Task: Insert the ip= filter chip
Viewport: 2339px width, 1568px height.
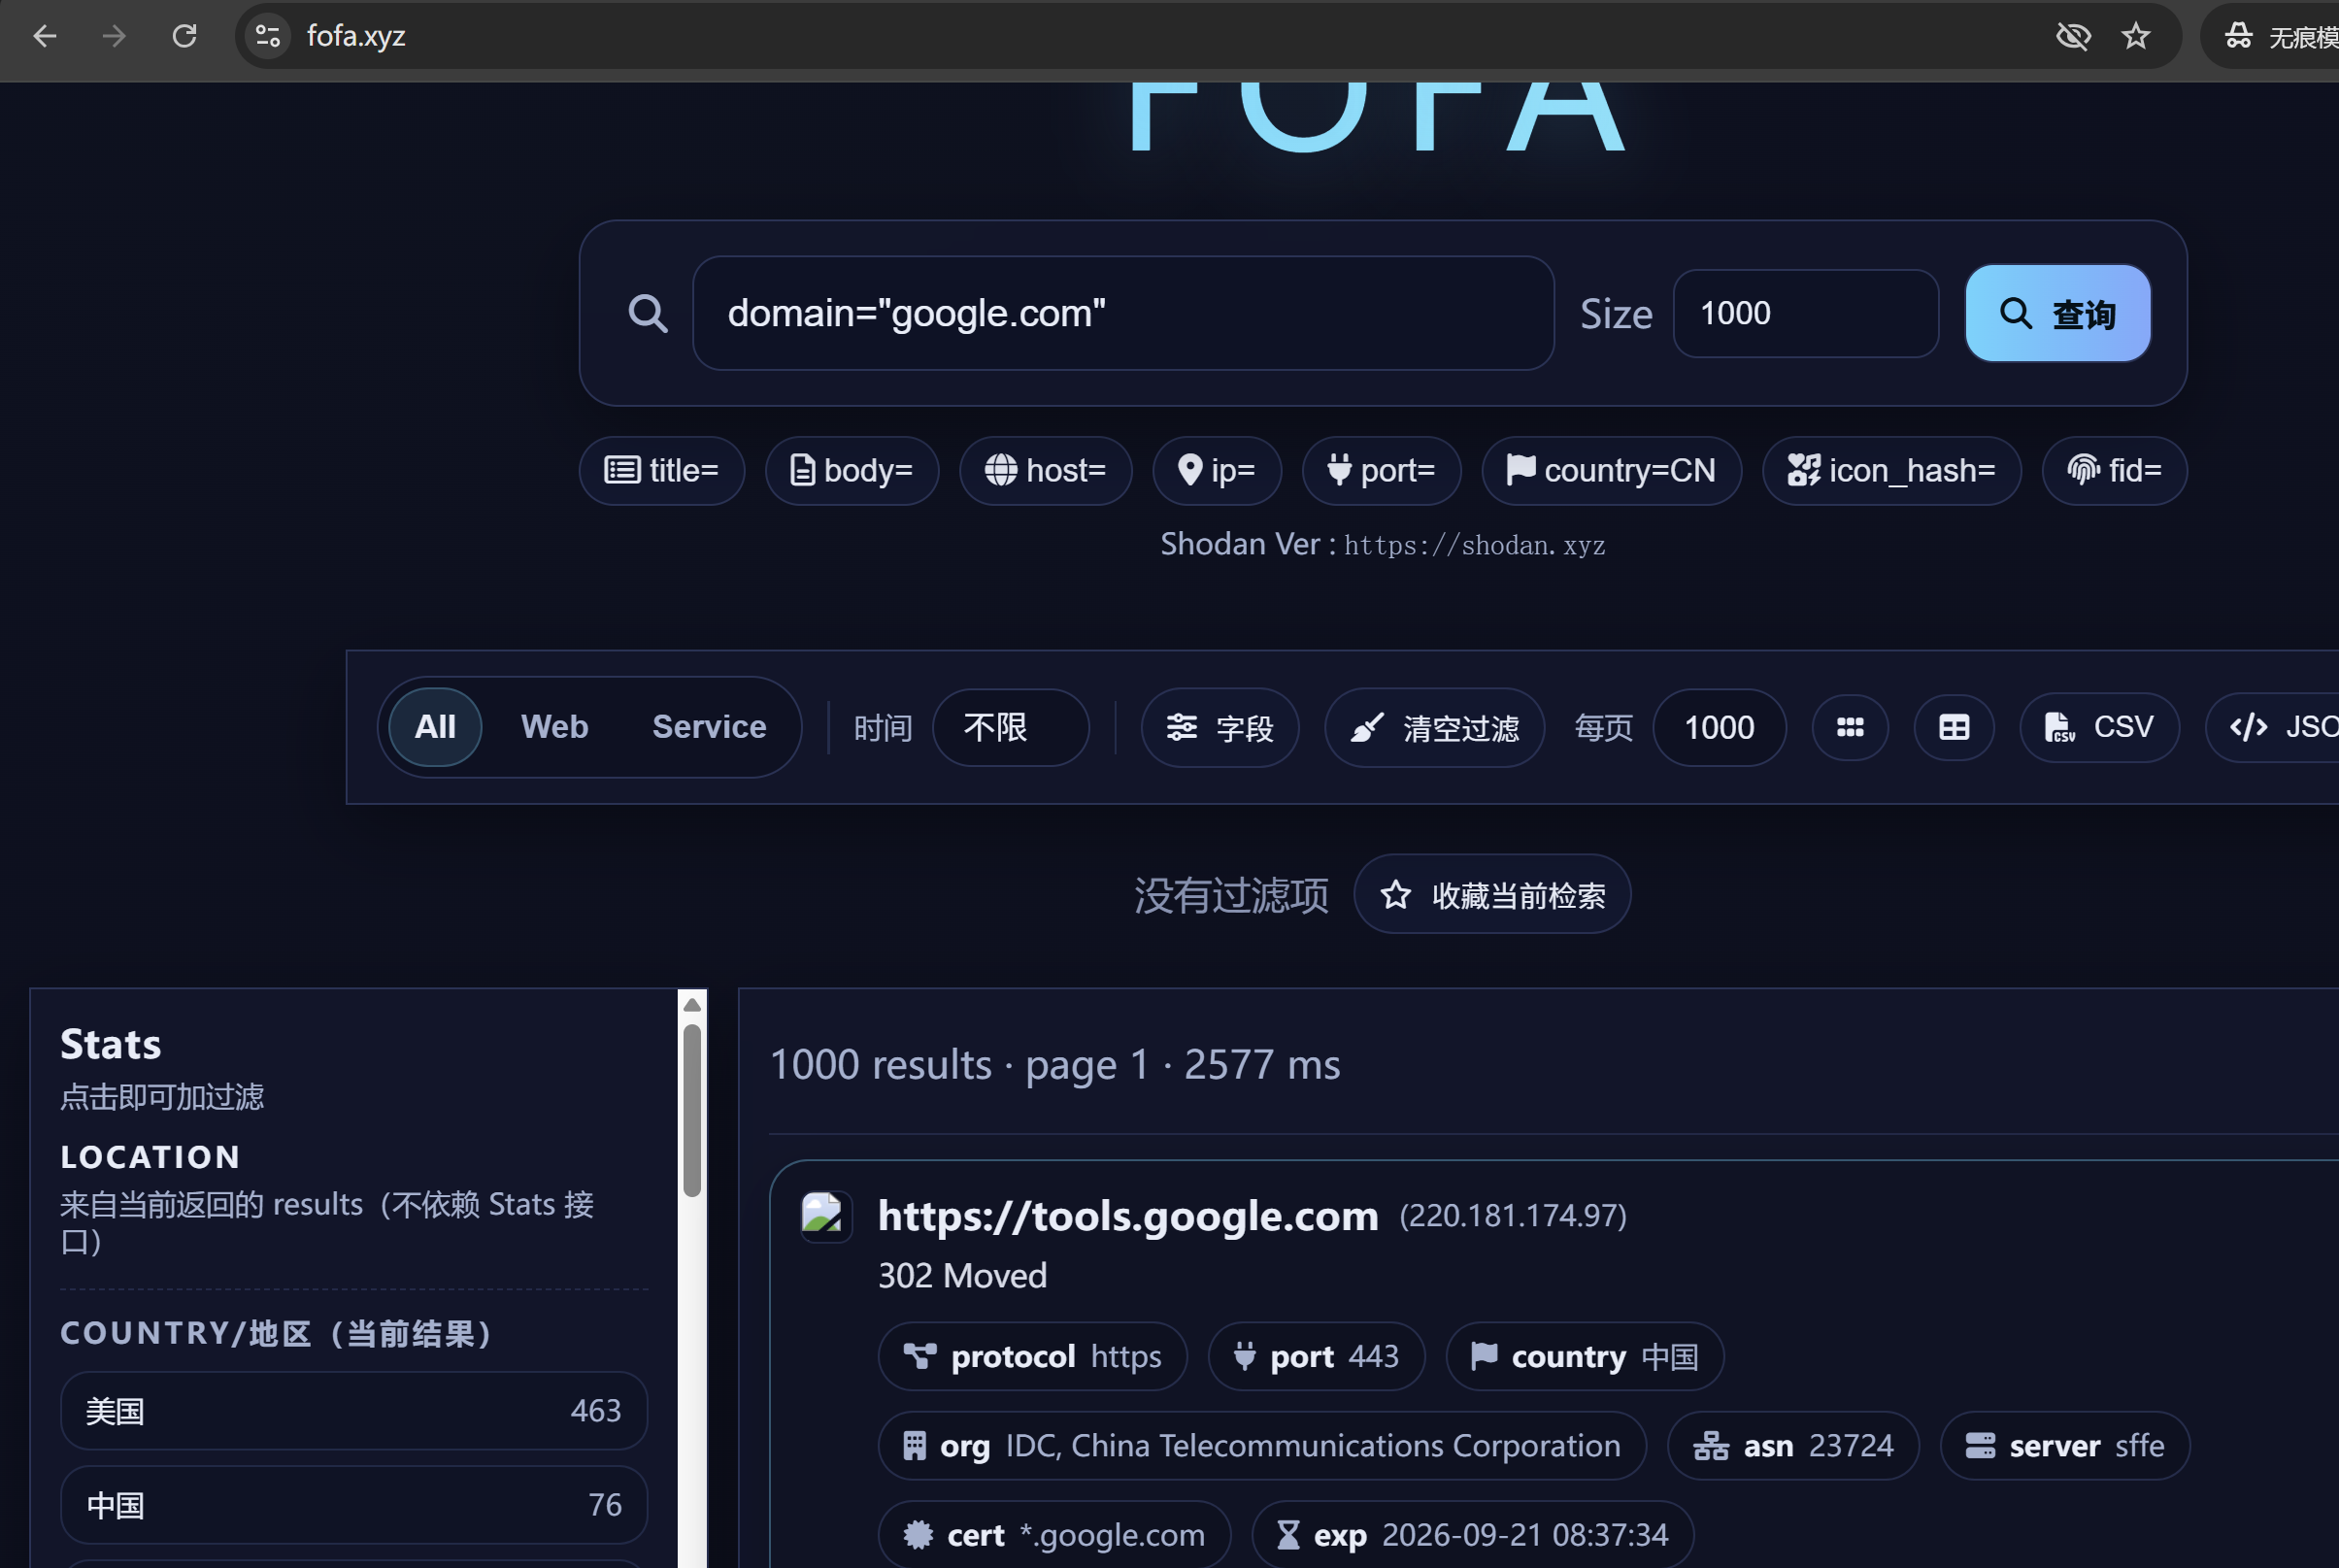Action: tap(1217, 470)
